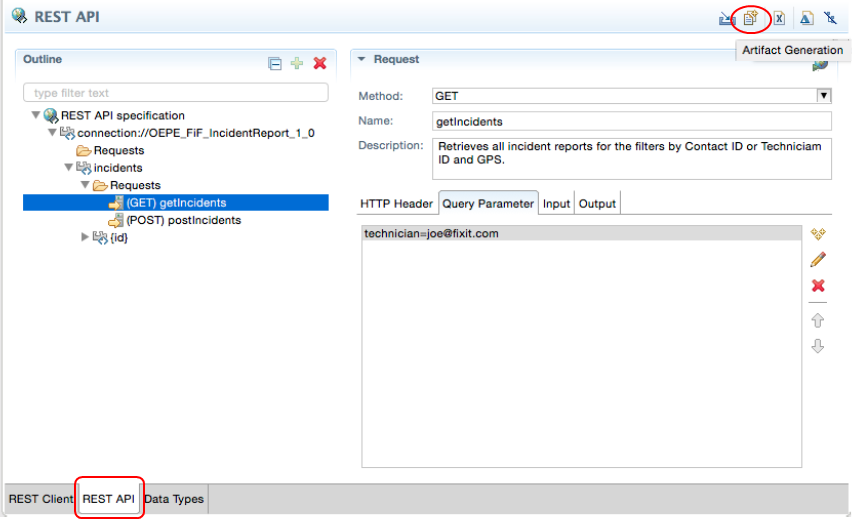This screenshot has width=853, height=519.
Task: Collapse the incidents tree node
Action: pos(69,168)
